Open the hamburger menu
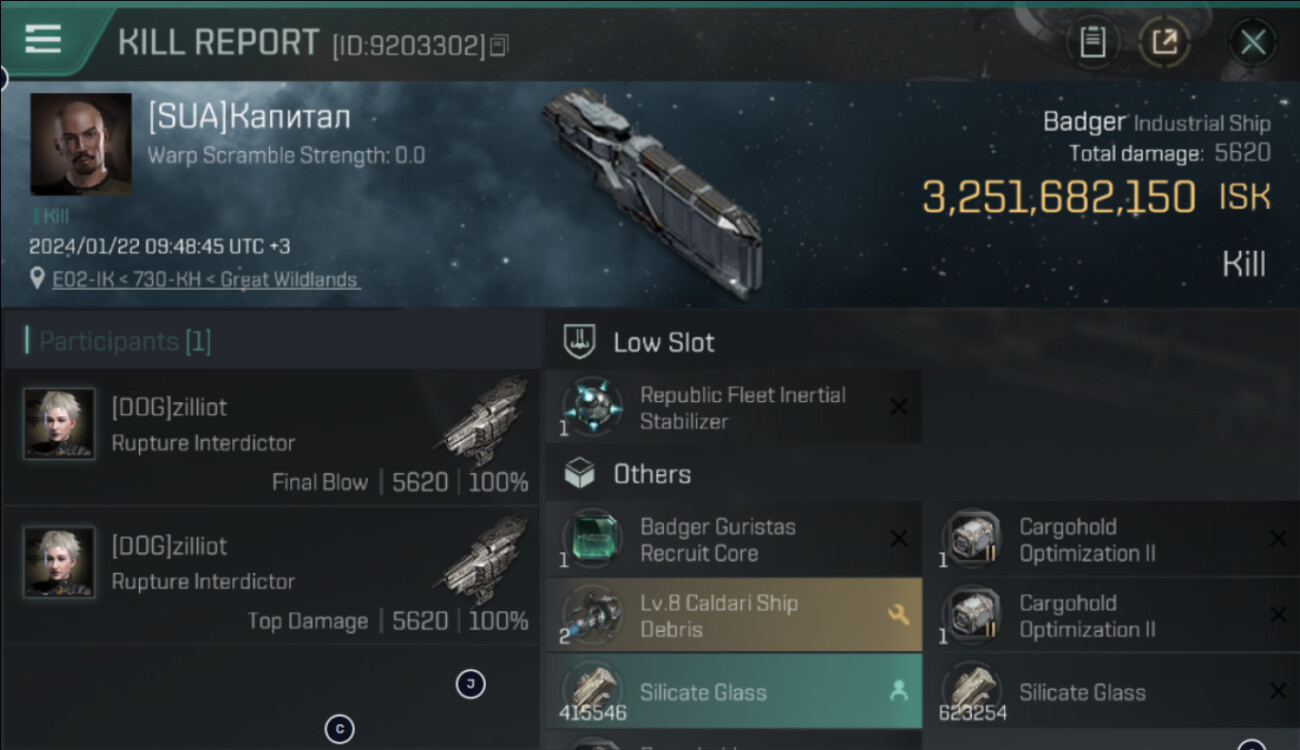Viewport: 1300px width, 750px height. pyautogui.click(x=44, y=40)
